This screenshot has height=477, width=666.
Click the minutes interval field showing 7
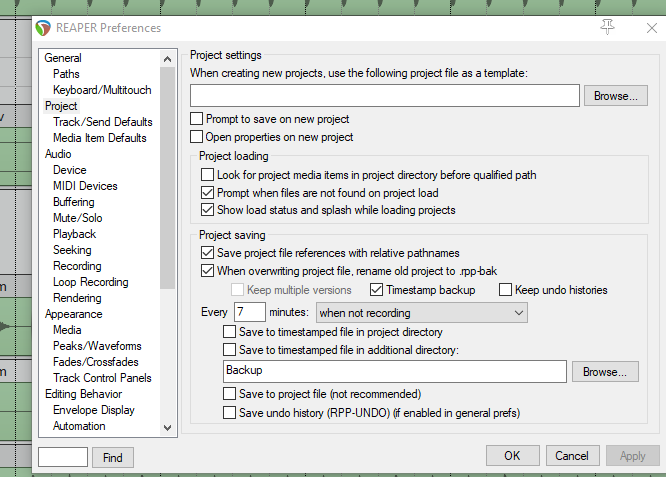tap(250, 312)
